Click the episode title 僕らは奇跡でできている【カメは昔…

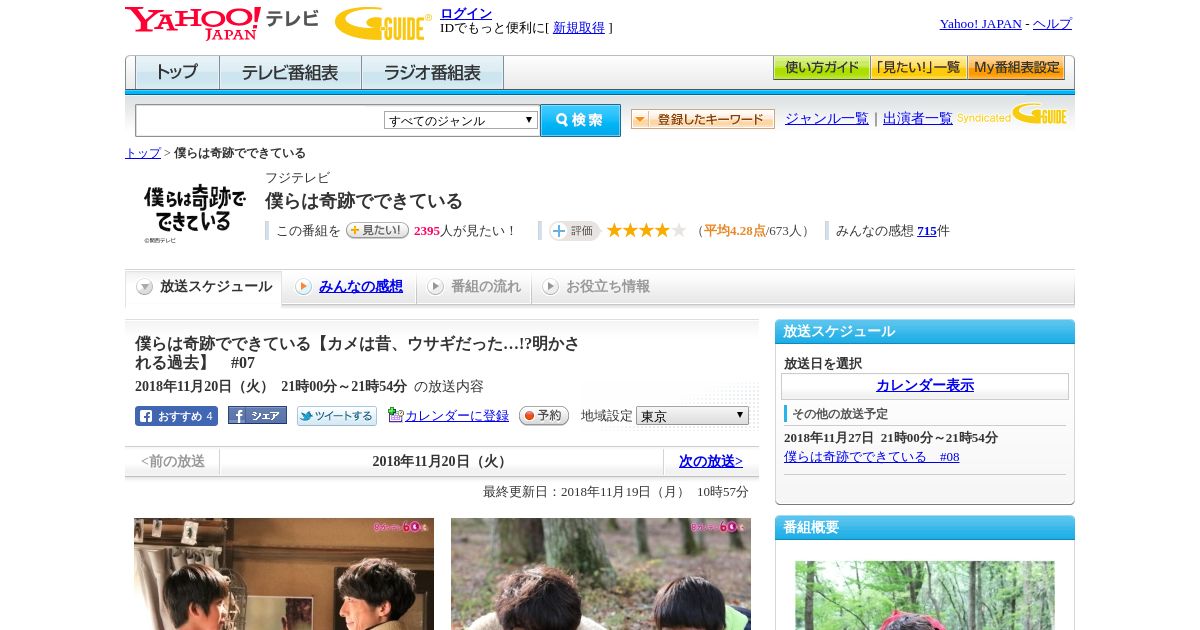[357, 352]
